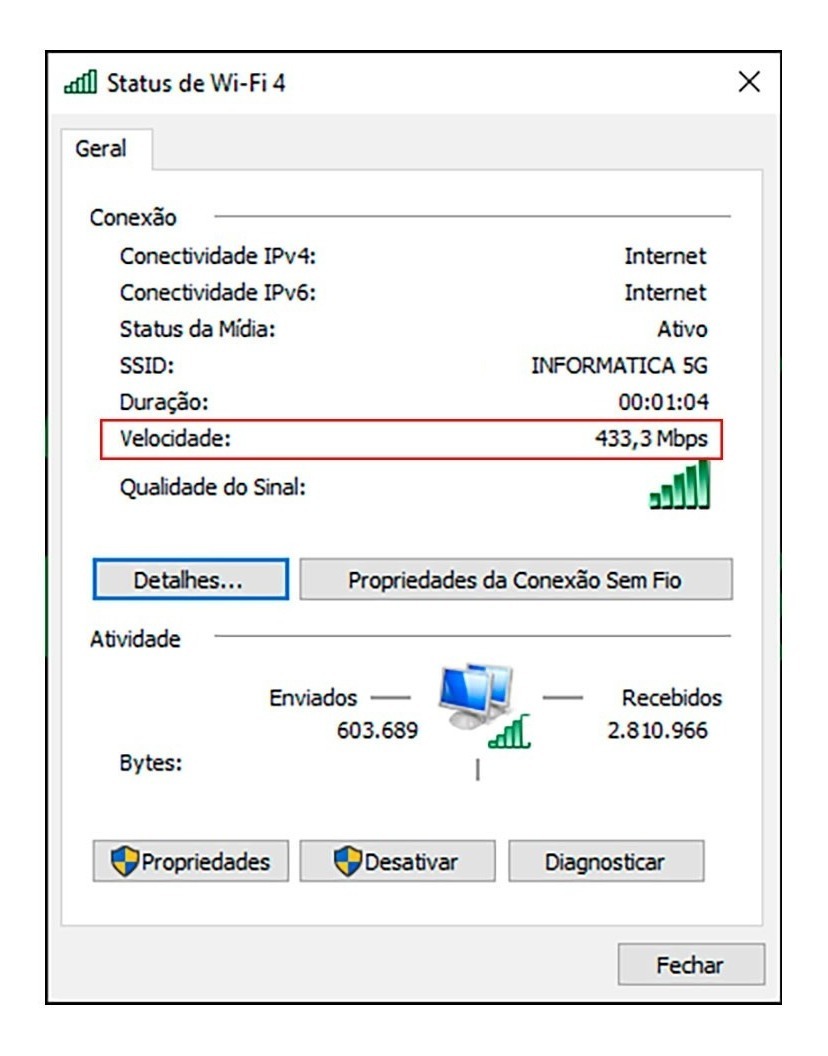Click the IPv4 connectivity Internet value
The image size is (828, 1056).
[x=665, y=256]
